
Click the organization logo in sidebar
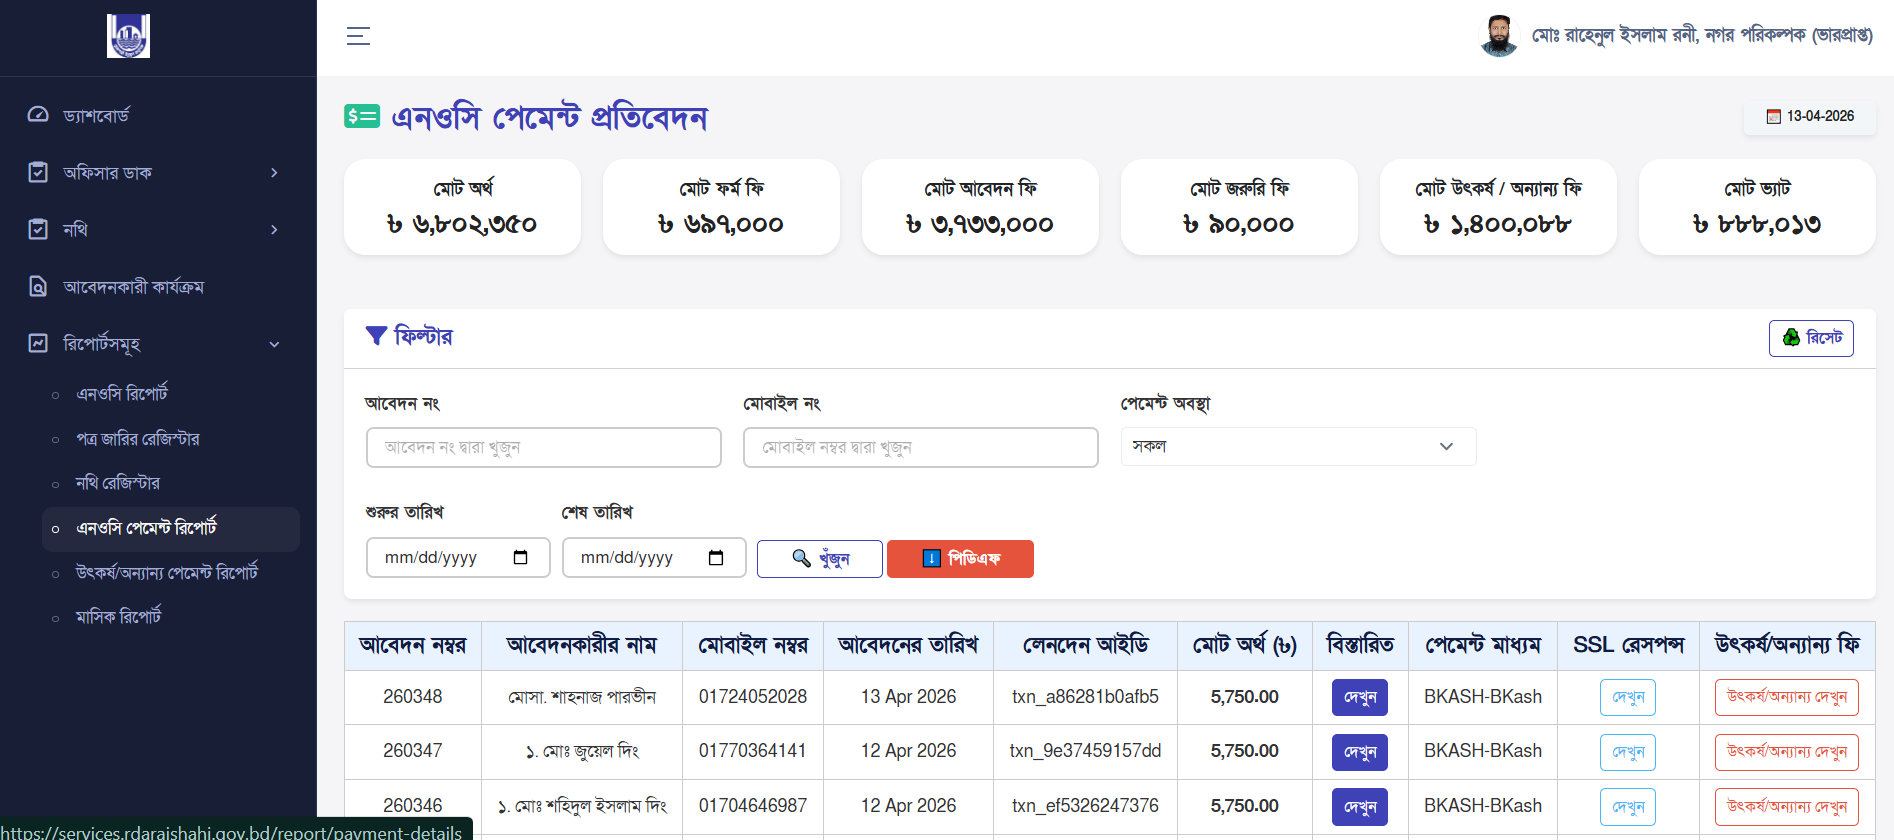pos(128,36)
